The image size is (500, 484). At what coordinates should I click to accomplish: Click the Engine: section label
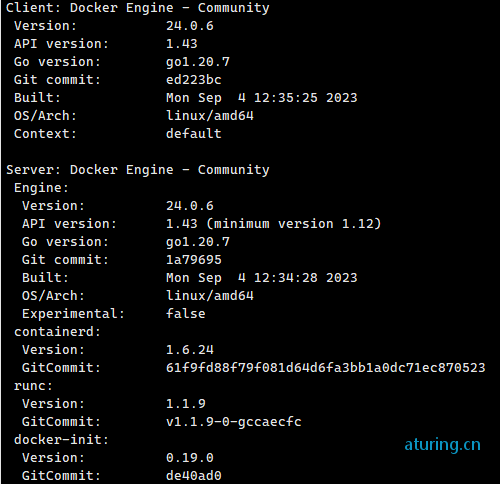coord(41,188)
